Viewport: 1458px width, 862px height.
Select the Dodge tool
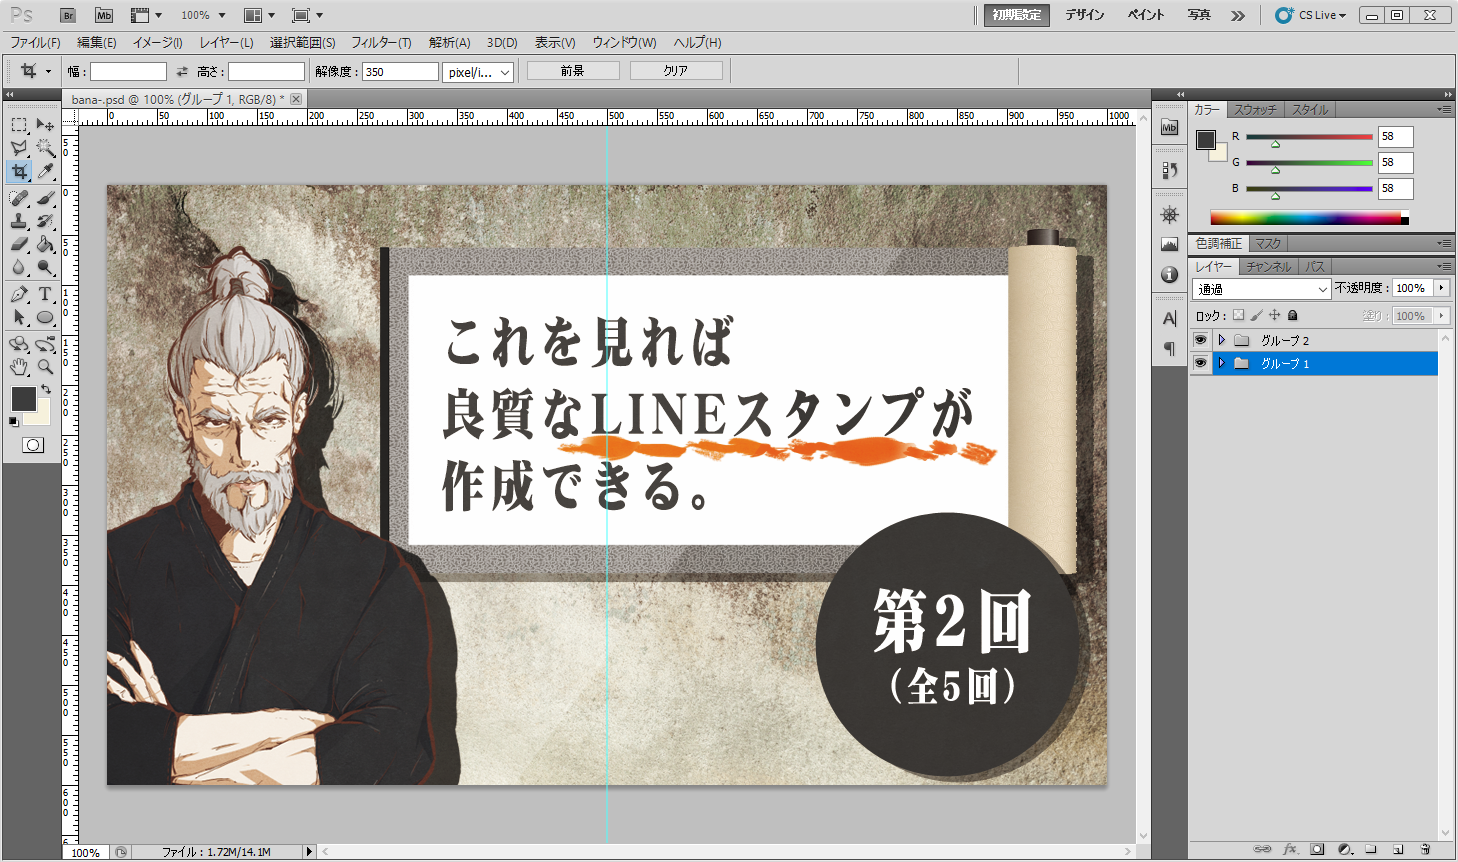45,267
